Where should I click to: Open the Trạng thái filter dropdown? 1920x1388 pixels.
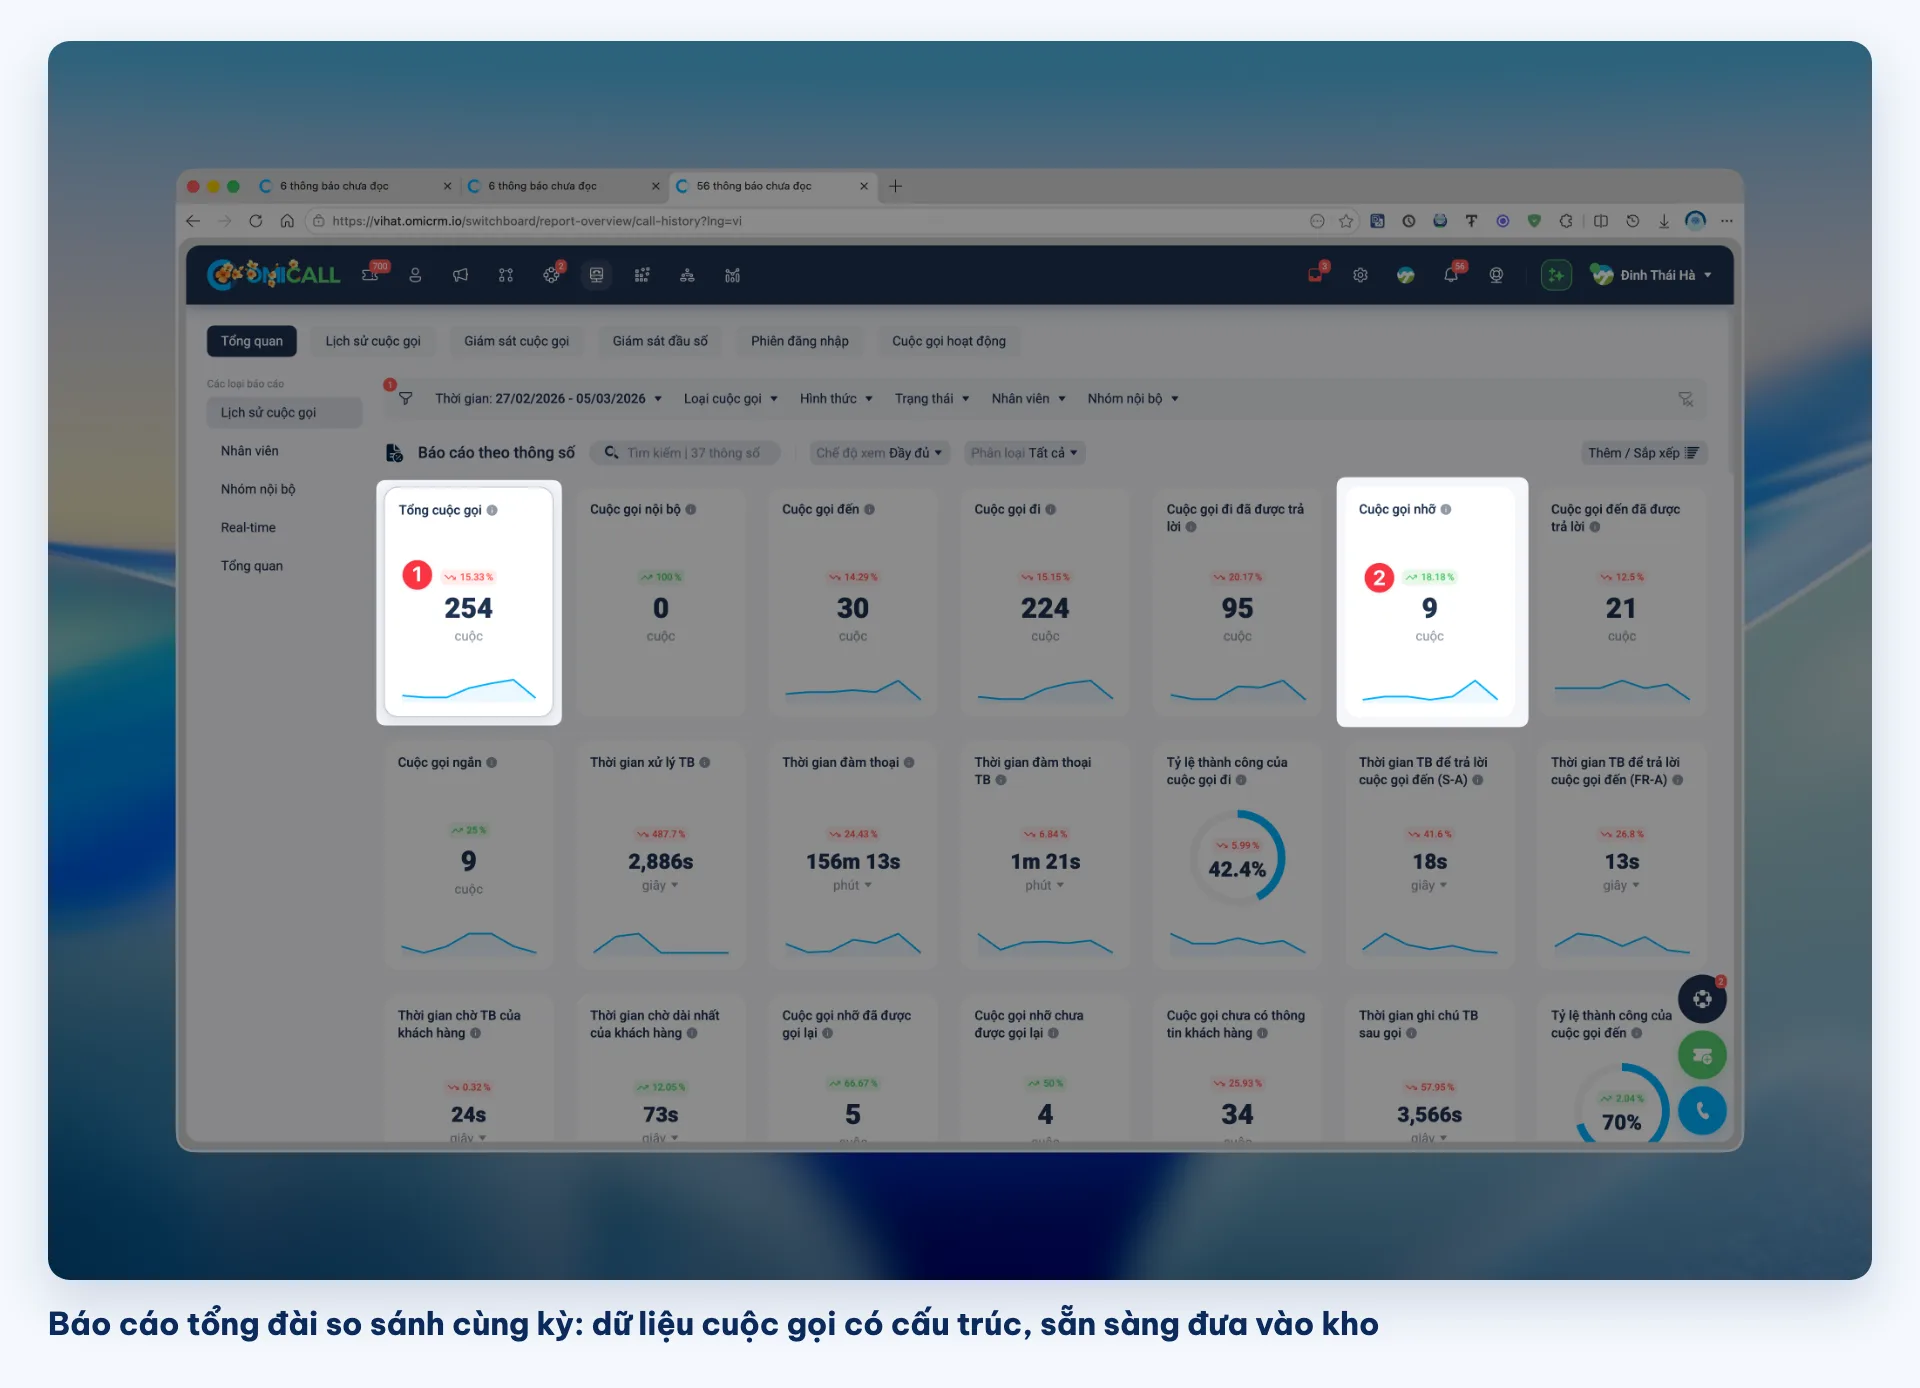pos(932,398)
